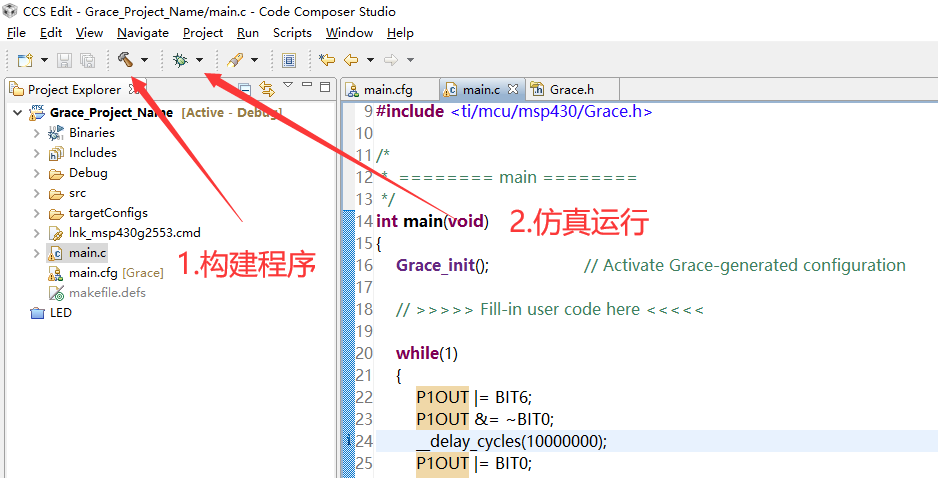The image size is (938, 478).
Task: Open the Search dropdown arrow
Action: [254, 60]
